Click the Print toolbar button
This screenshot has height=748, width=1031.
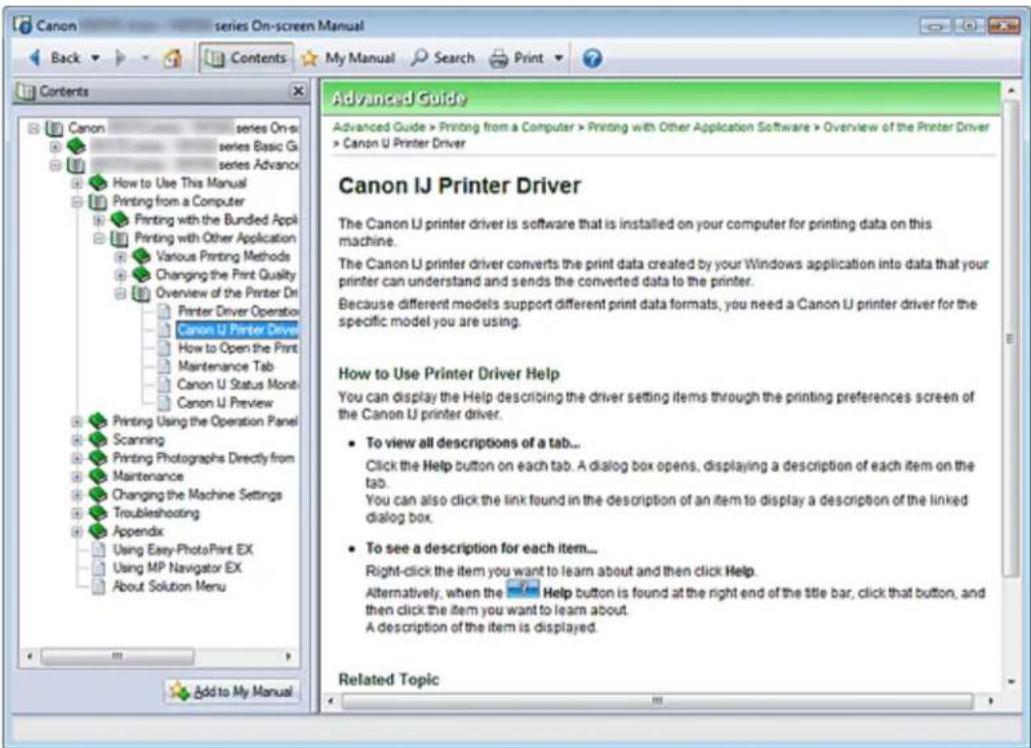pyautogui.click(x=517, y=58)
